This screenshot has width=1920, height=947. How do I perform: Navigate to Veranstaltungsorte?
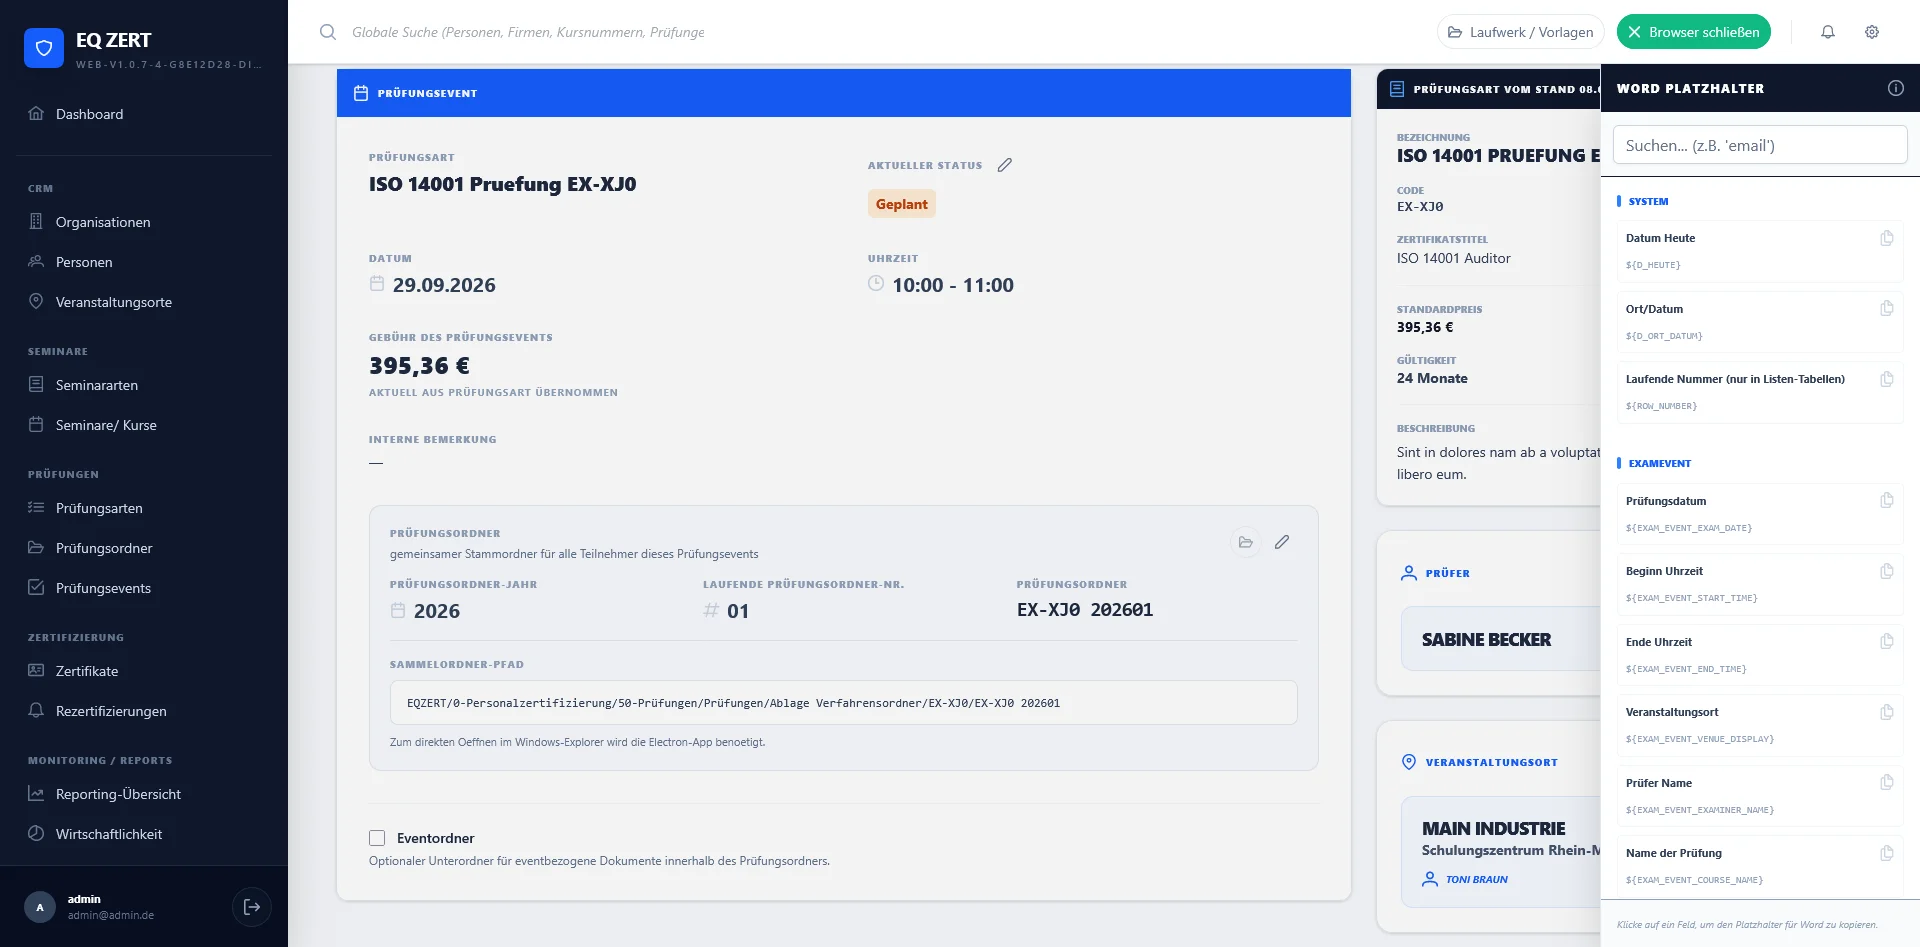[144, 302]
